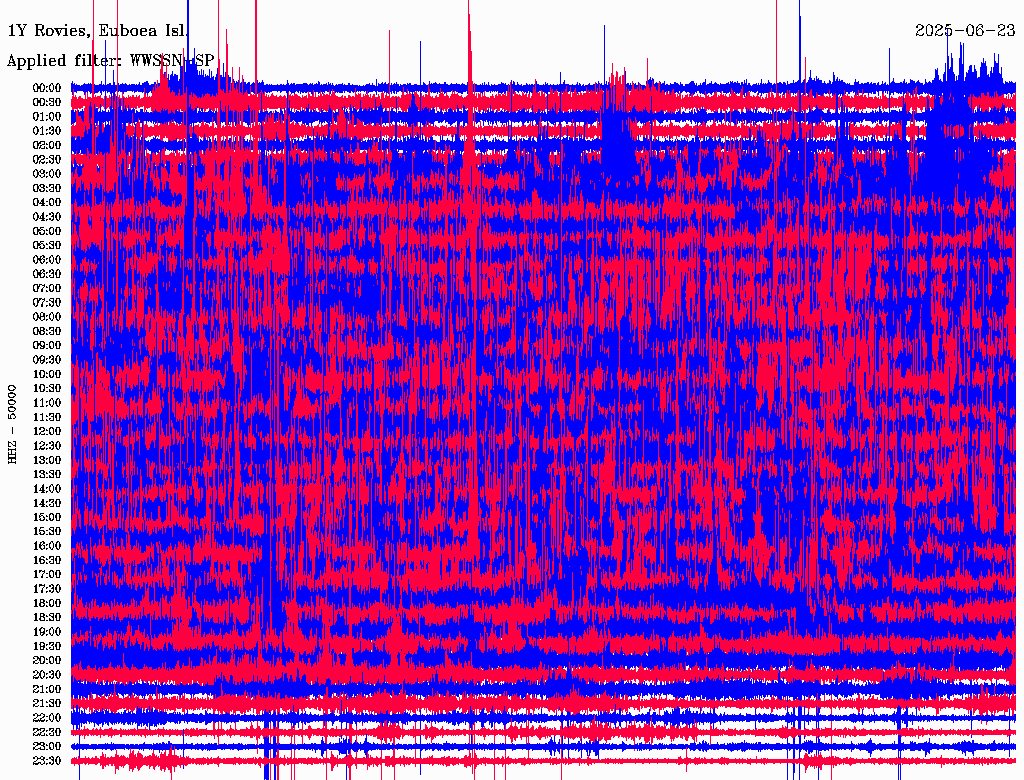
Task: Select the 04:00 time label
Action: coord(47,203)
